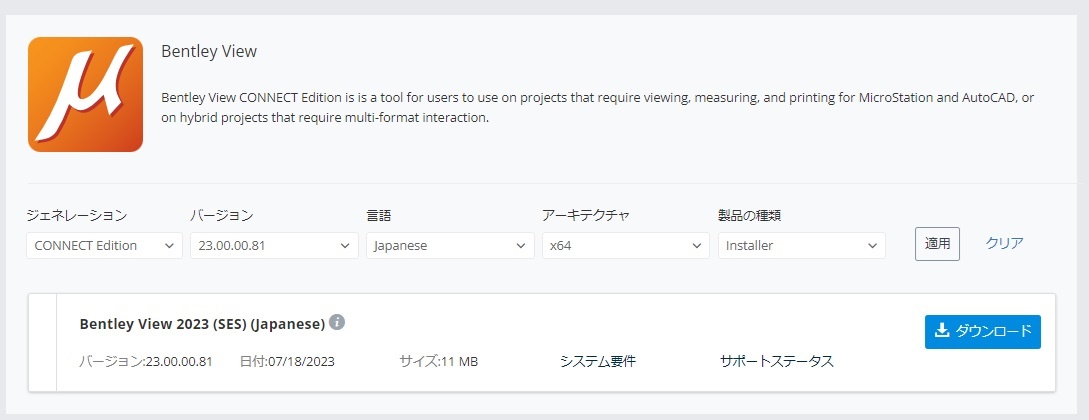Click the Bentley View CONNECT Edition description paragraph
This screenshot has width=1089, height=420.
(x=597, y=108)
